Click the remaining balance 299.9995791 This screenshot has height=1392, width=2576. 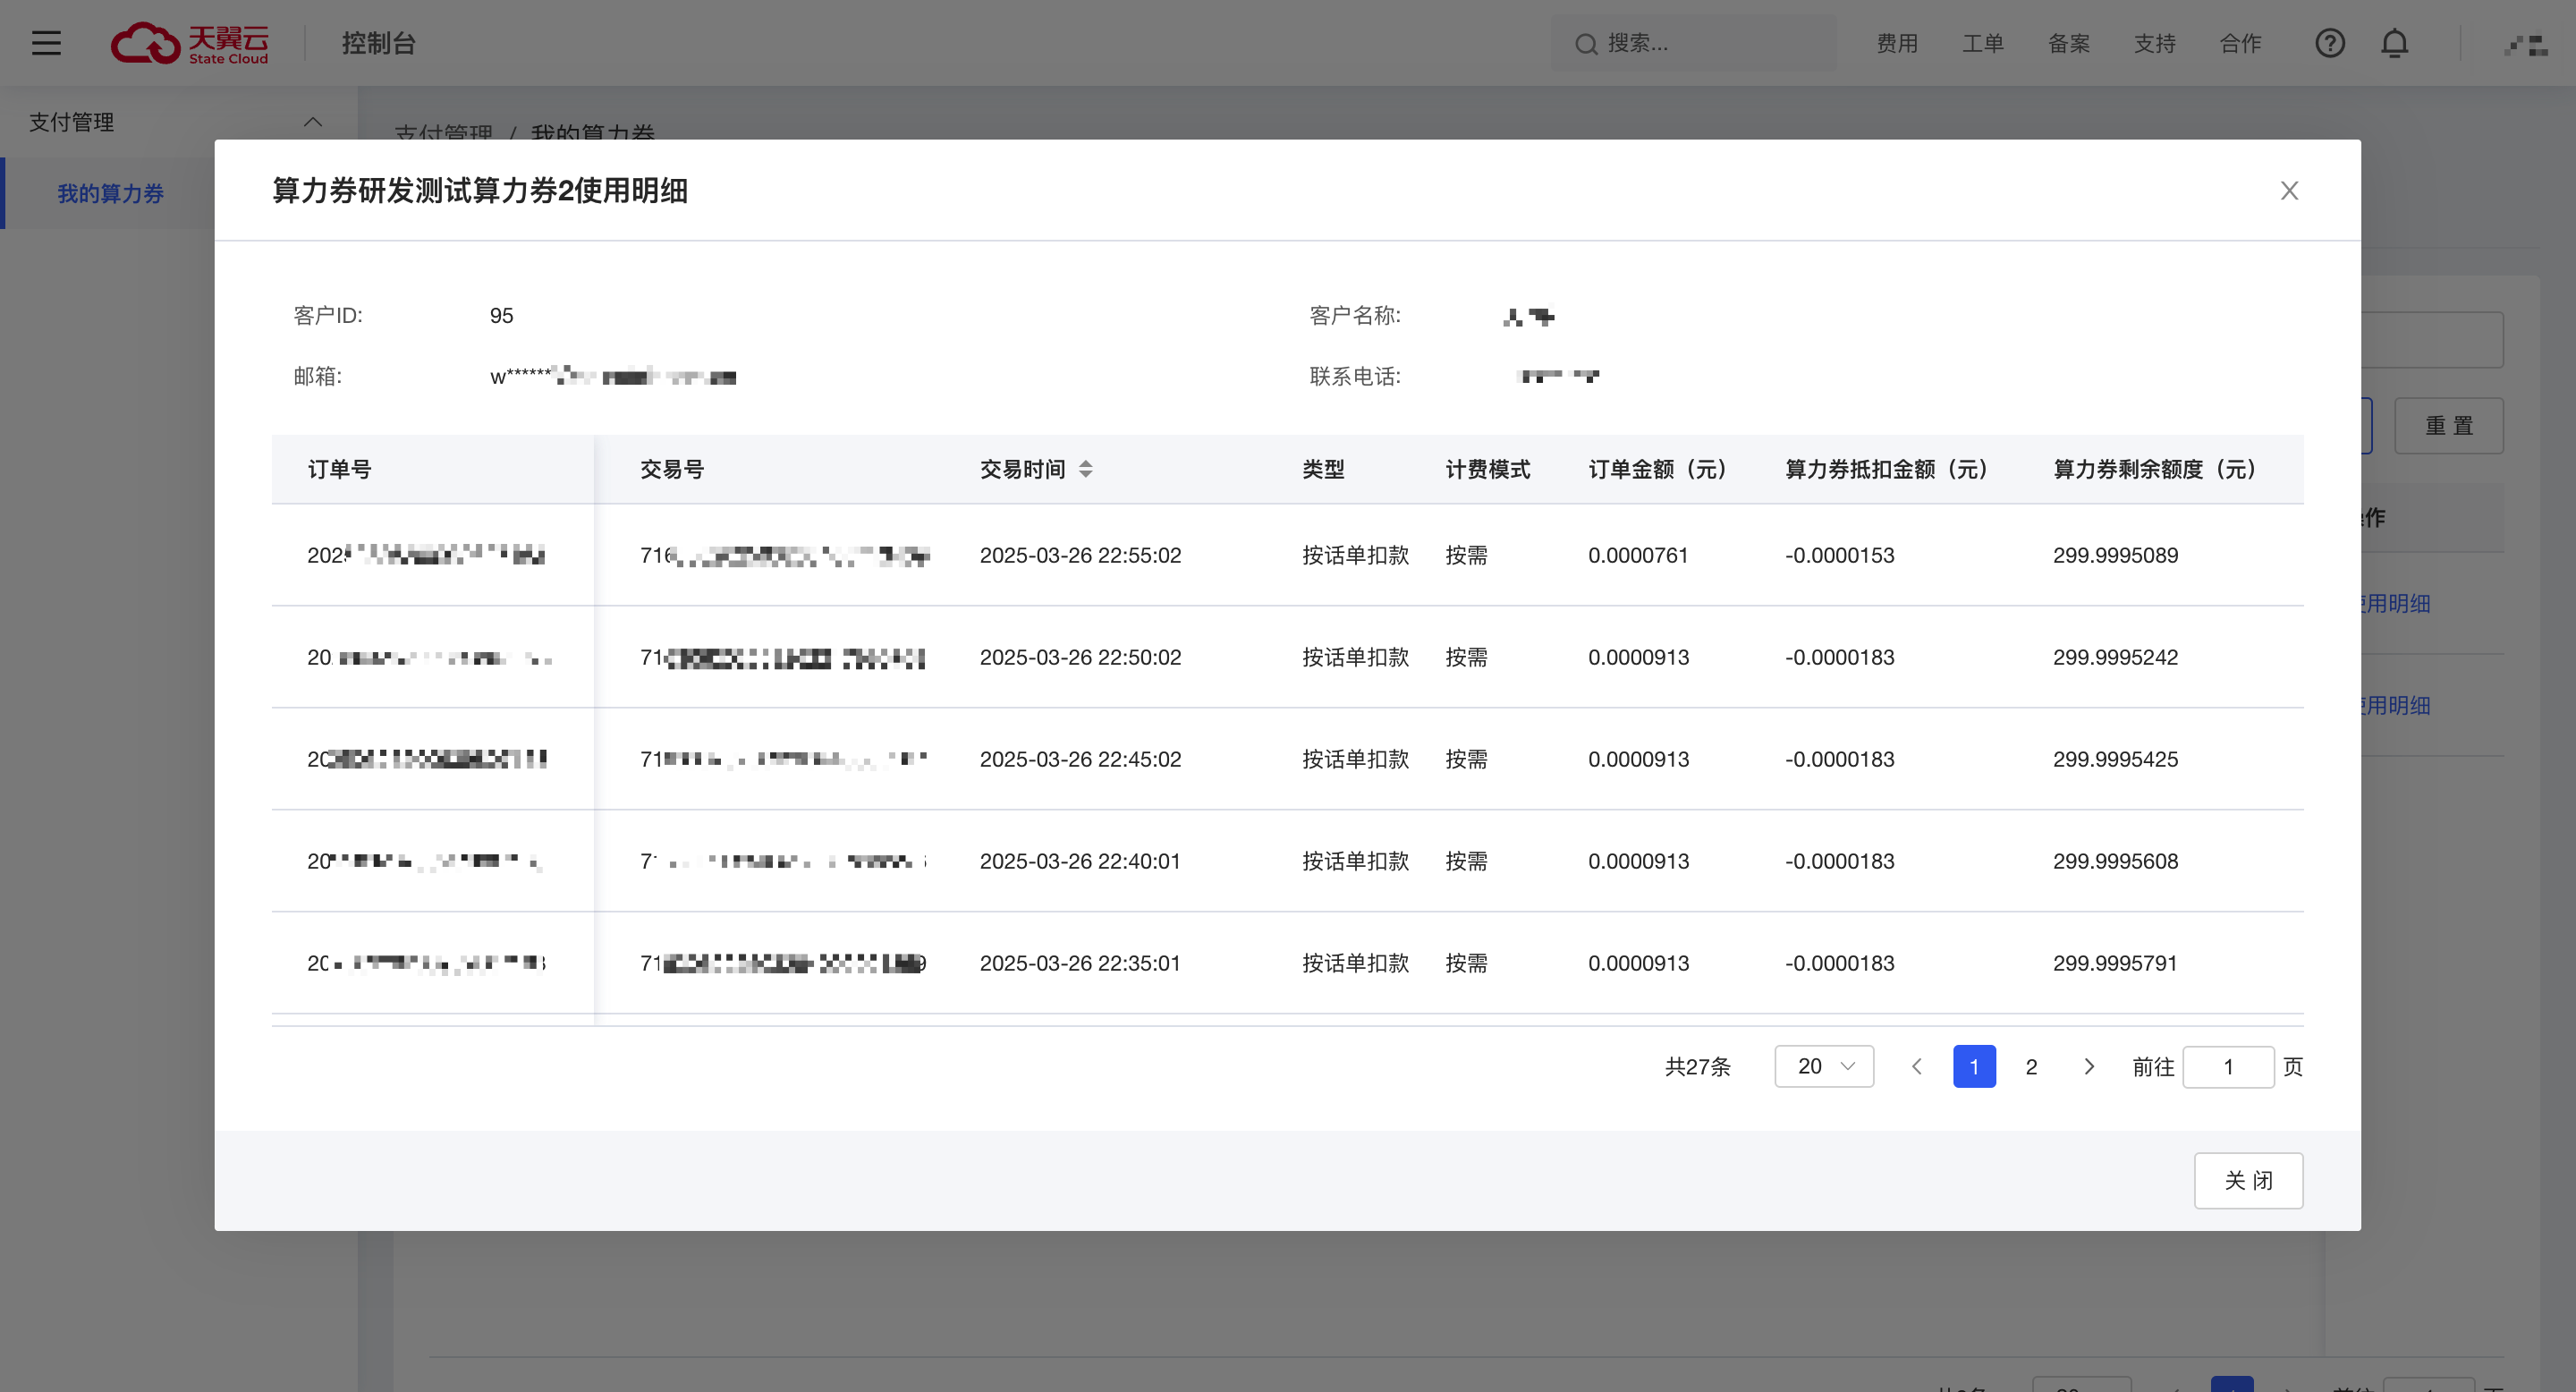2115,963
